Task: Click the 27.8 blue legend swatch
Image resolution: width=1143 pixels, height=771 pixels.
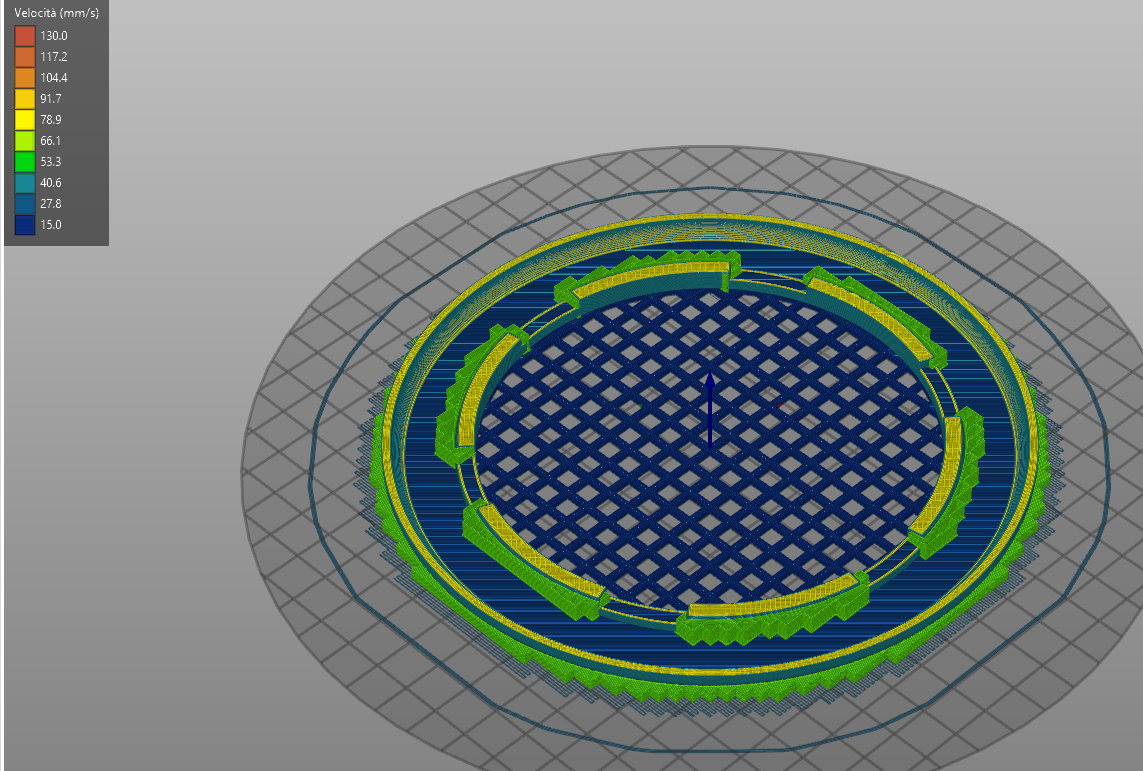Action: click(25, 204)
